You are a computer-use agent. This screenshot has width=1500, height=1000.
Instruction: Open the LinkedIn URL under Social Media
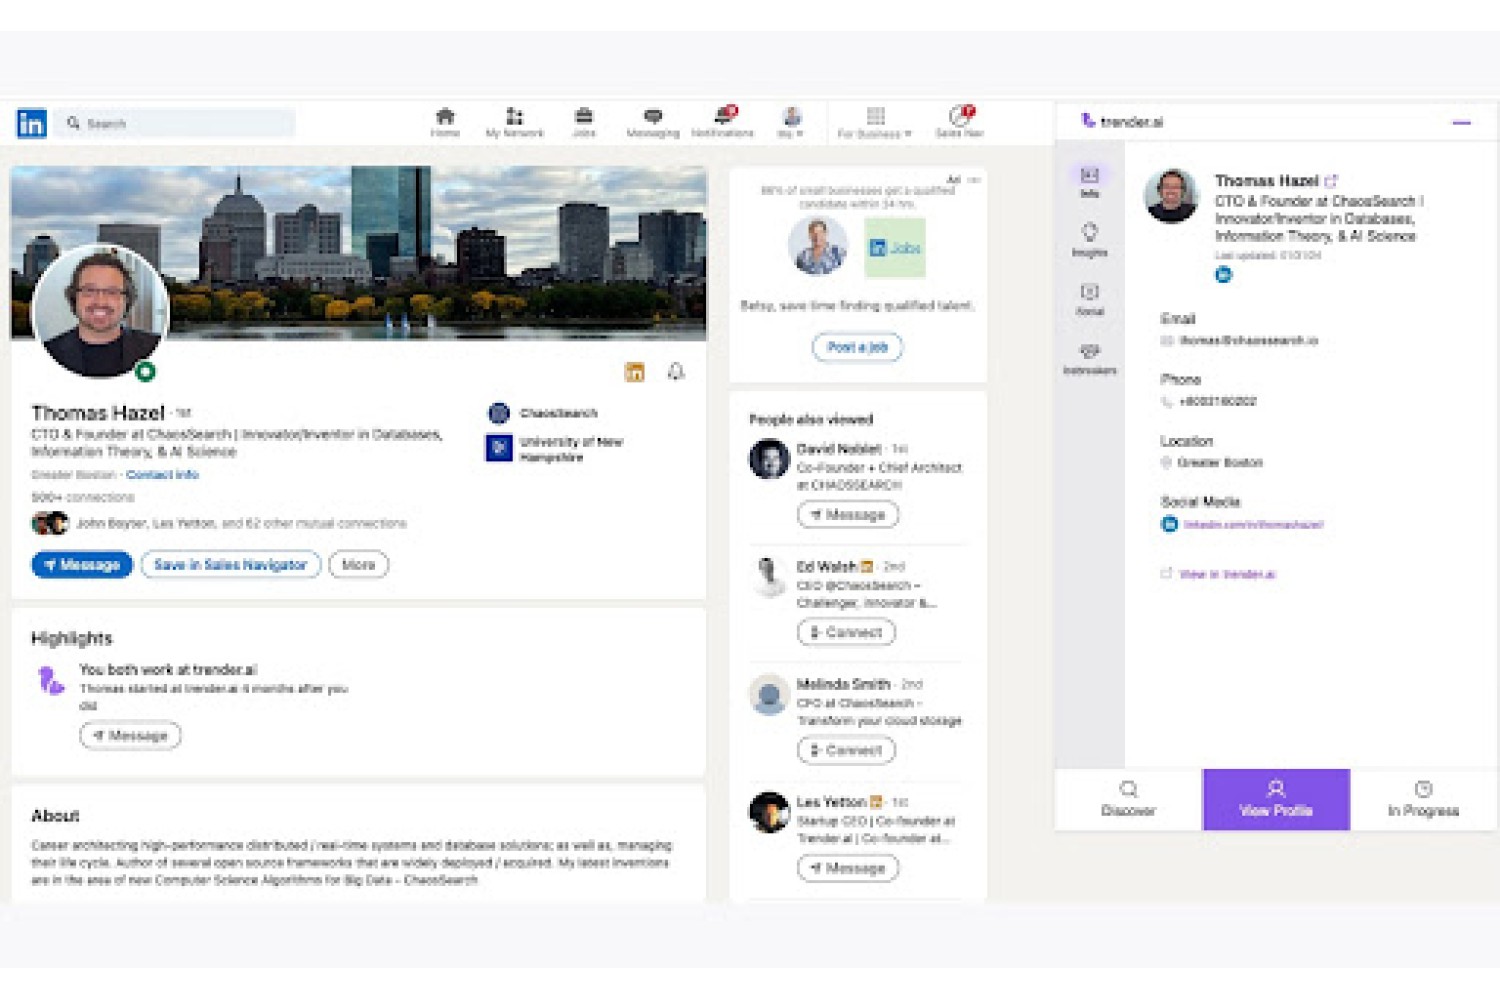[x=1253, y=524]
